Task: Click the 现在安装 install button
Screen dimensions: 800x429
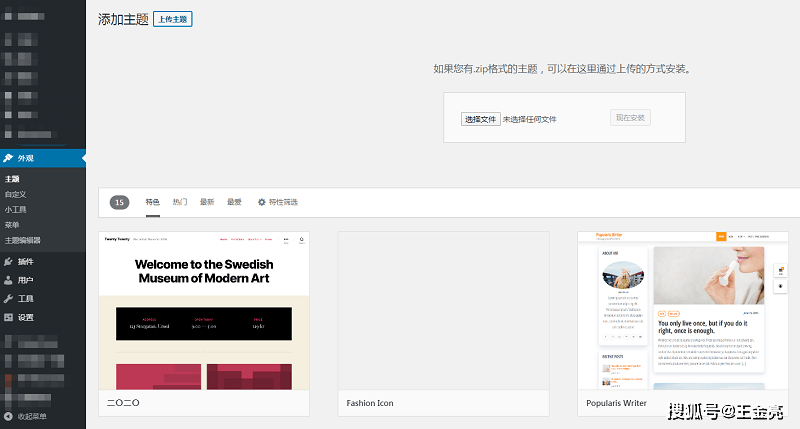Action: point(630,118)
